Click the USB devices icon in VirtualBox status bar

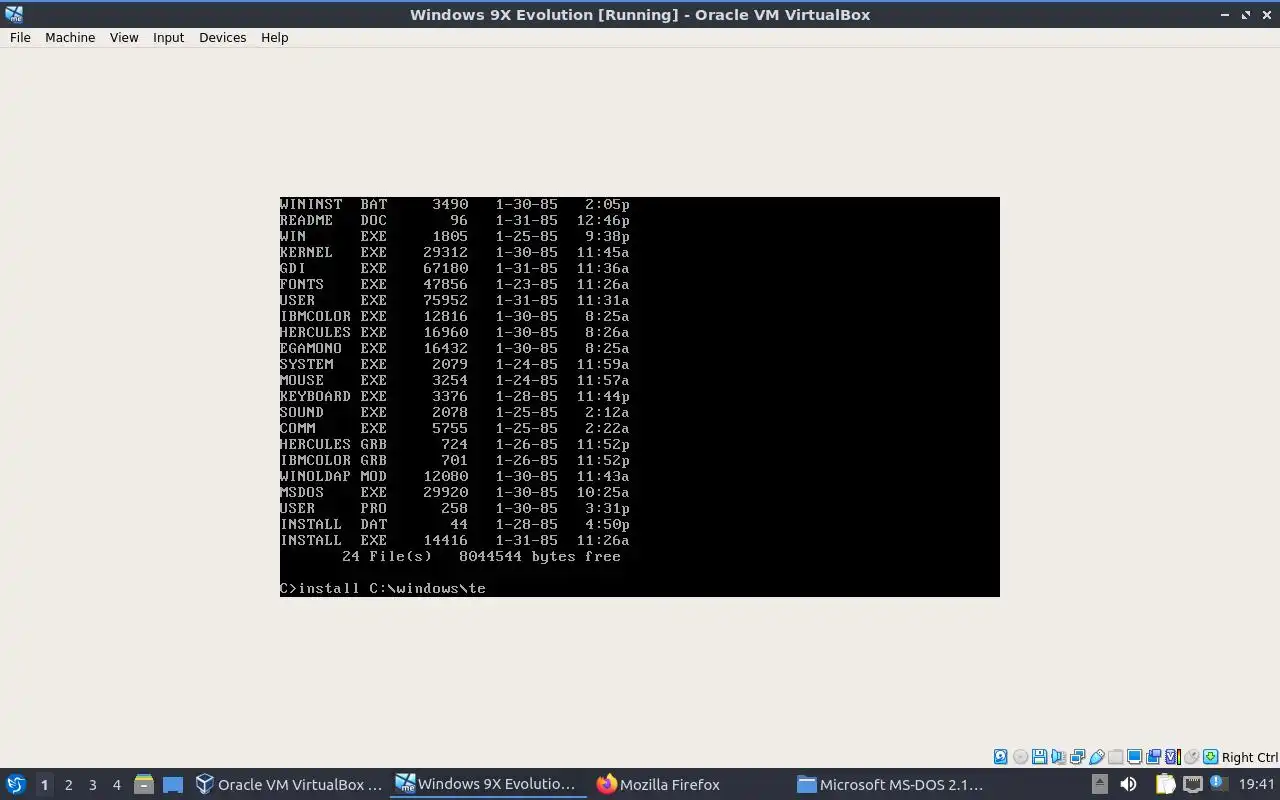[1096, 757]
